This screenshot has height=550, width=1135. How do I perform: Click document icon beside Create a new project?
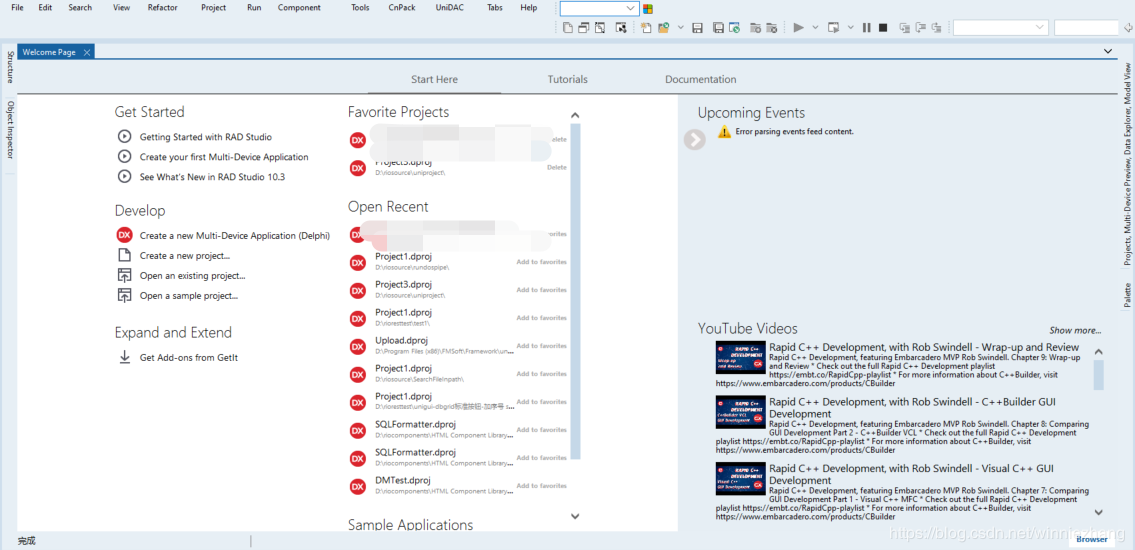[125, 255]
